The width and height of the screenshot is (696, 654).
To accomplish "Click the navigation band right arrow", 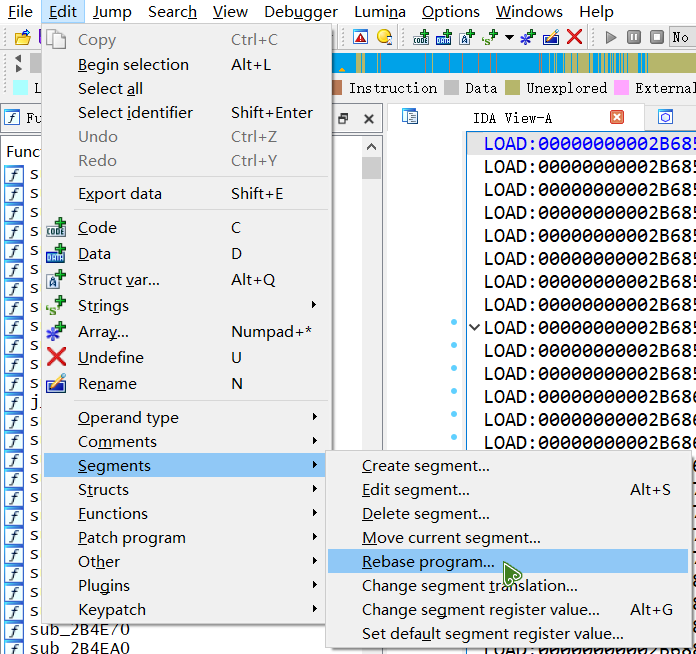I will 18,68.
